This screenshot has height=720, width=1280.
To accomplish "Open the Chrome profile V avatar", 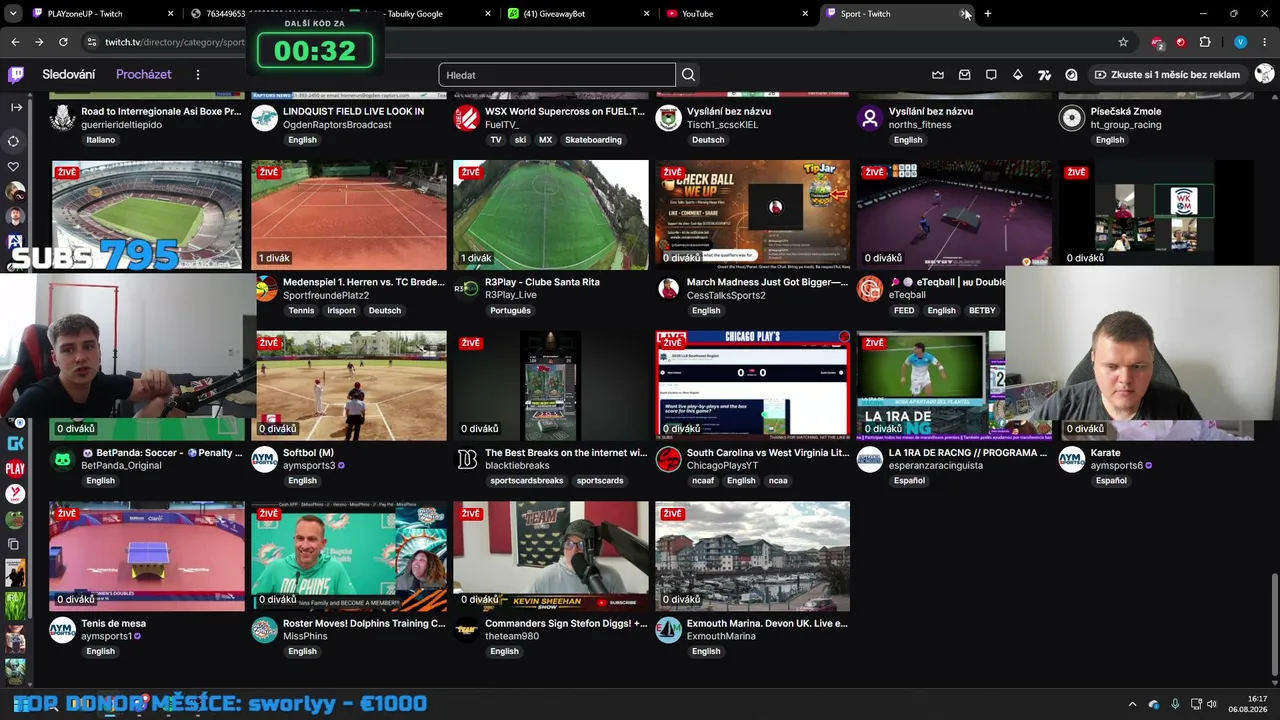I will pyautogui.click(x=1240, y=42).
